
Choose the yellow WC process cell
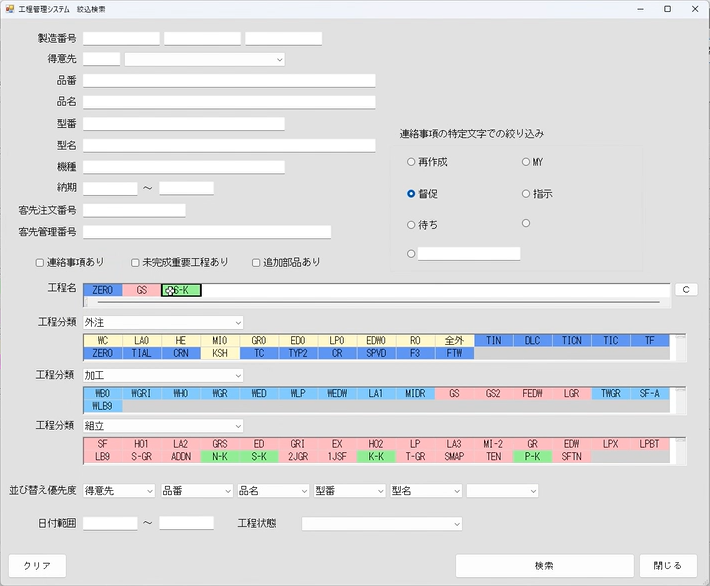pos(102,341)
